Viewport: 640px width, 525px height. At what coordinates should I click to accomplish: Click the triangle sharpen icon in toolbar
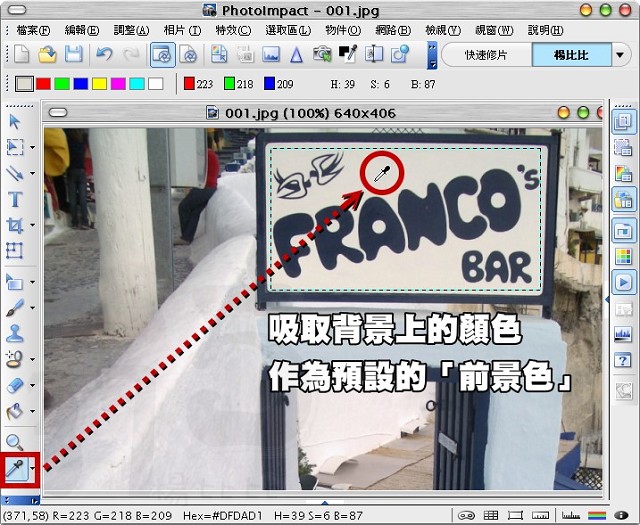(296, 54)
